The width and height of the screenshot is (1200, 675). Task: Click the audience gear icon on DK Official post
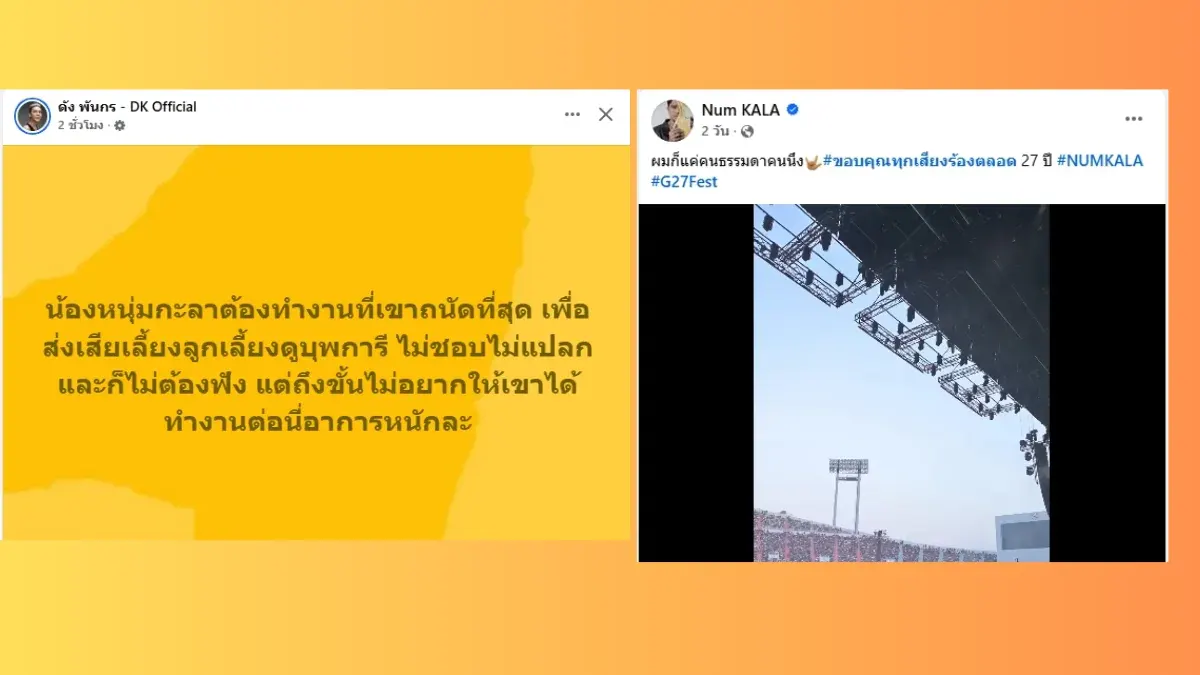tap(120, 126)
